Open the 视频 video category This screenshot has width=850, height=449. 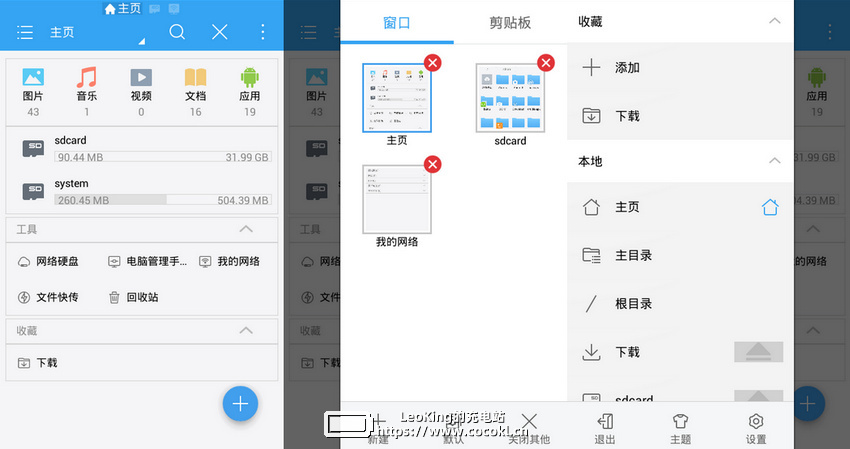[x=141, y=92]
